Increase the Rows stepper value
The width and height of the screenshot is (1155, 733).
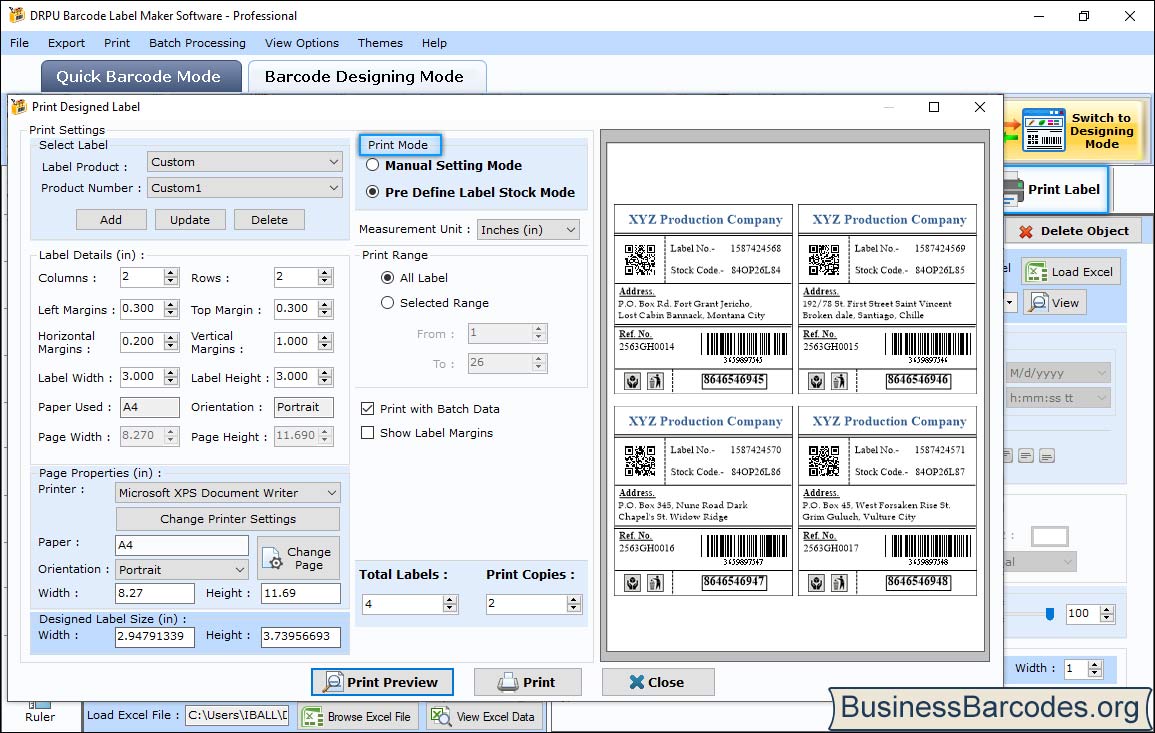(325, 273)
